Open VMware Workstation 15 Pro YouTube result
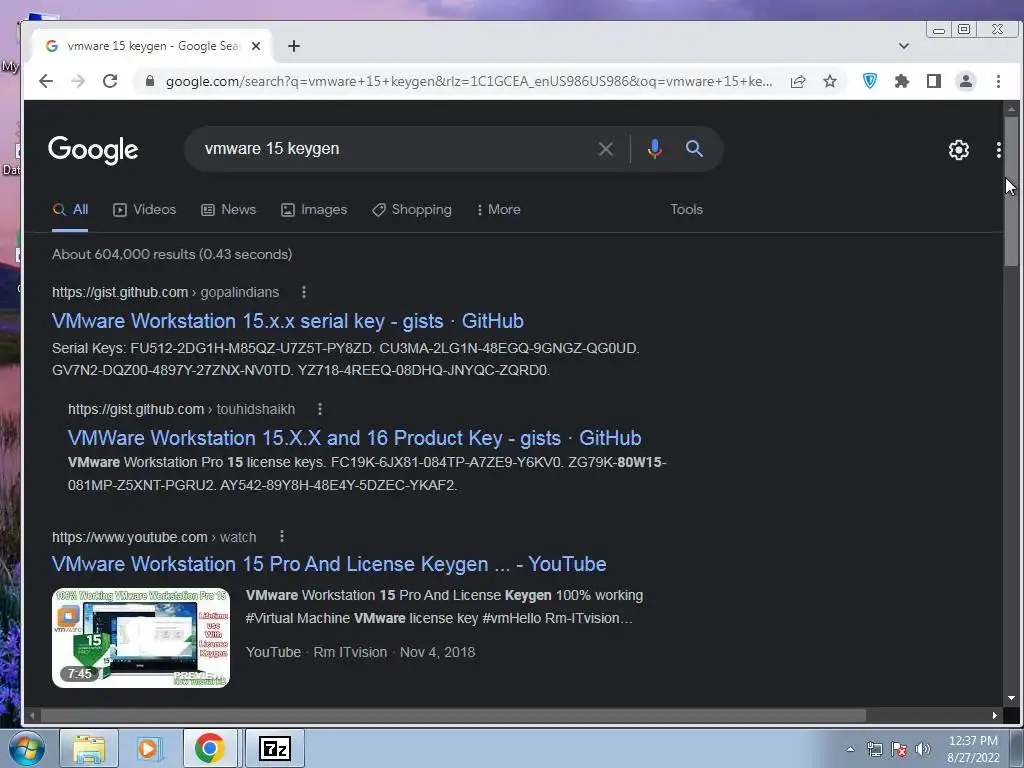The image size is (1024, 768). click(329, 564)
